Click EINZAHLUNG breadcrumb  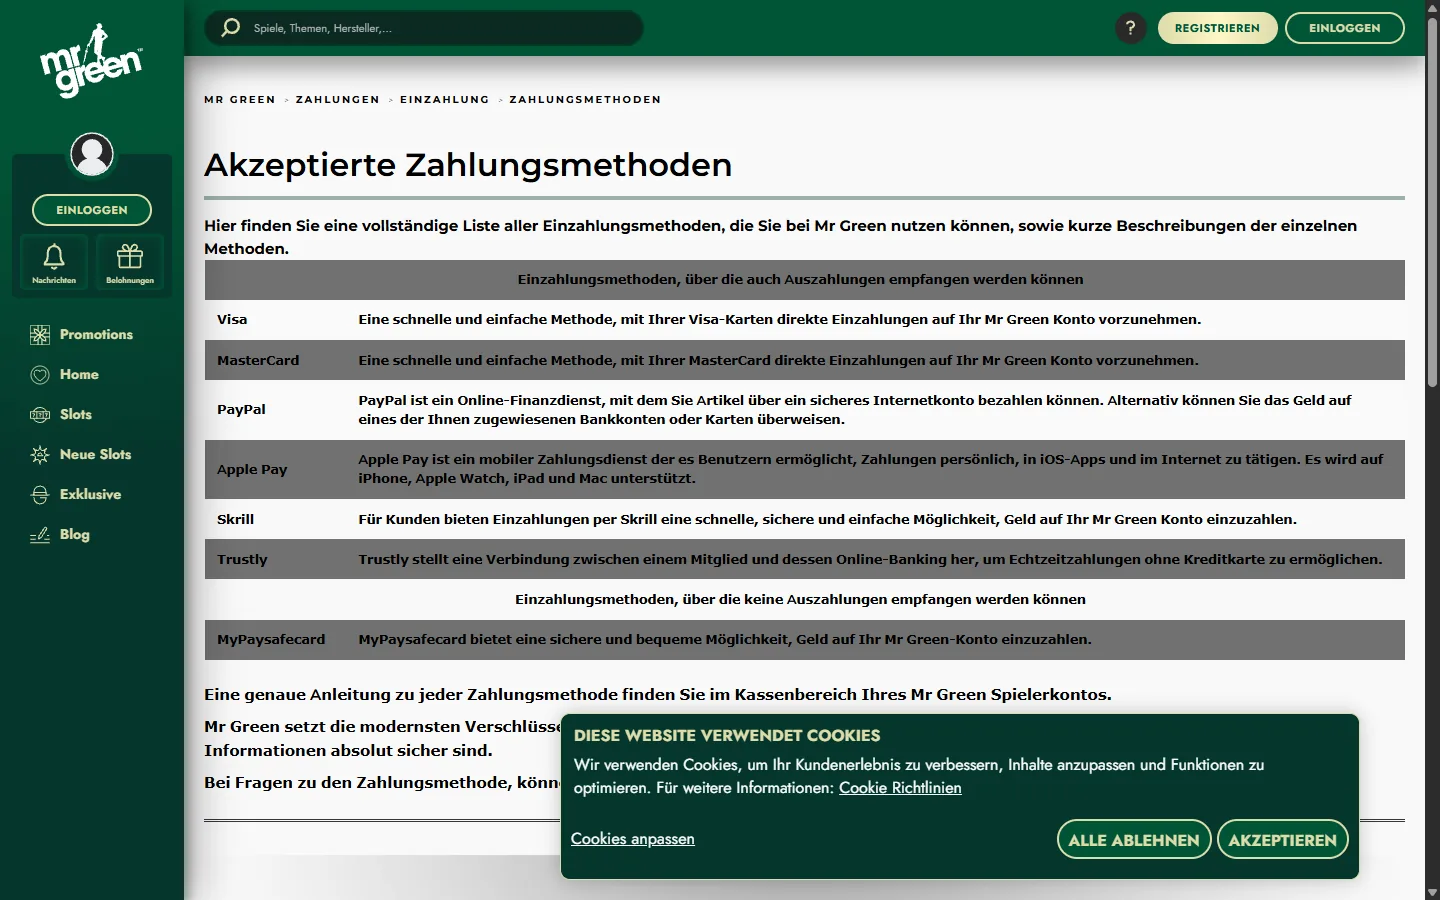click(x=445, y=100)
